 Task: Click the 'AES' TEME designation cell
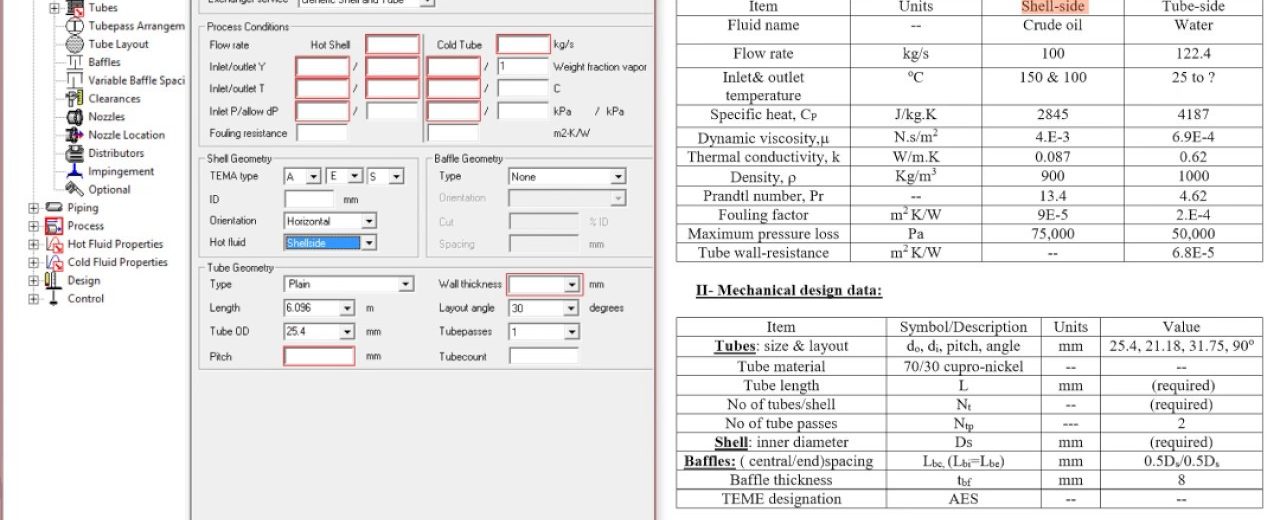tap(963, 499)
